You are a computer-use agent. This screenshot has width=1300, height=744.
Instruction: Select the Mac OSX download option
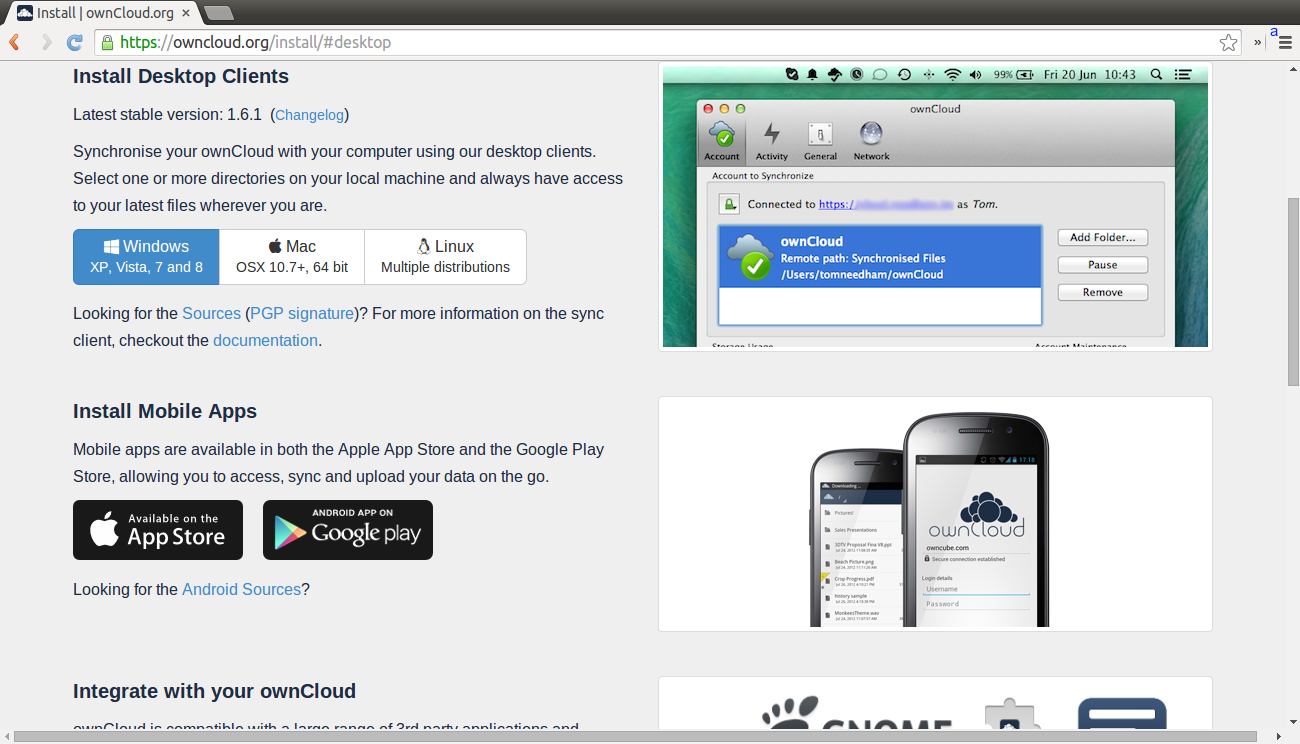[292, 257]
